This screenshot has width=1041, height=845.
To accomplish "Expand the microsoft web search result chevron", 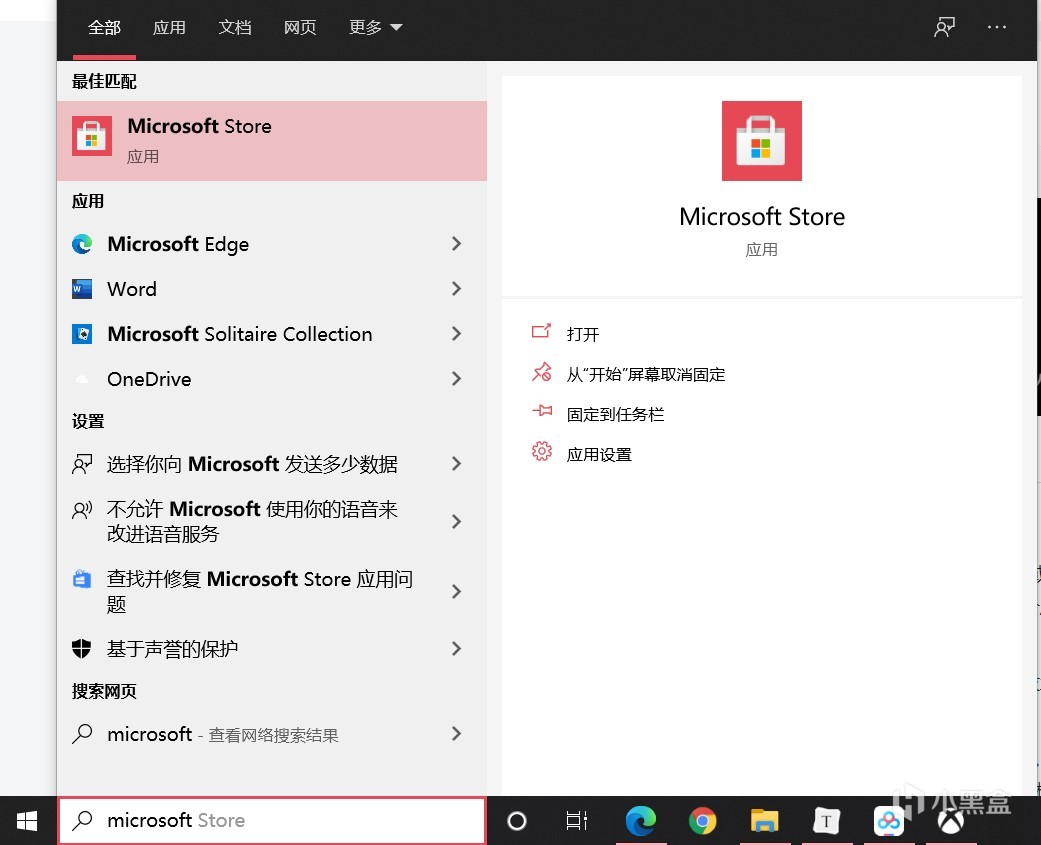I will (456, 734).
